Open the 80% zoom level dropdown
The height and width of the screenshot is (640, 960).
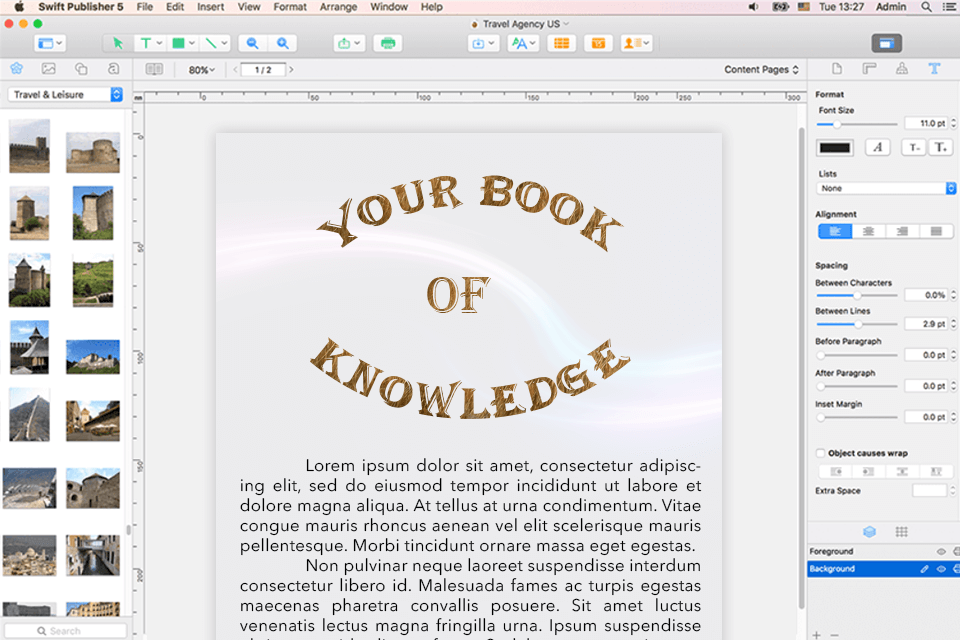click(201, 70)
